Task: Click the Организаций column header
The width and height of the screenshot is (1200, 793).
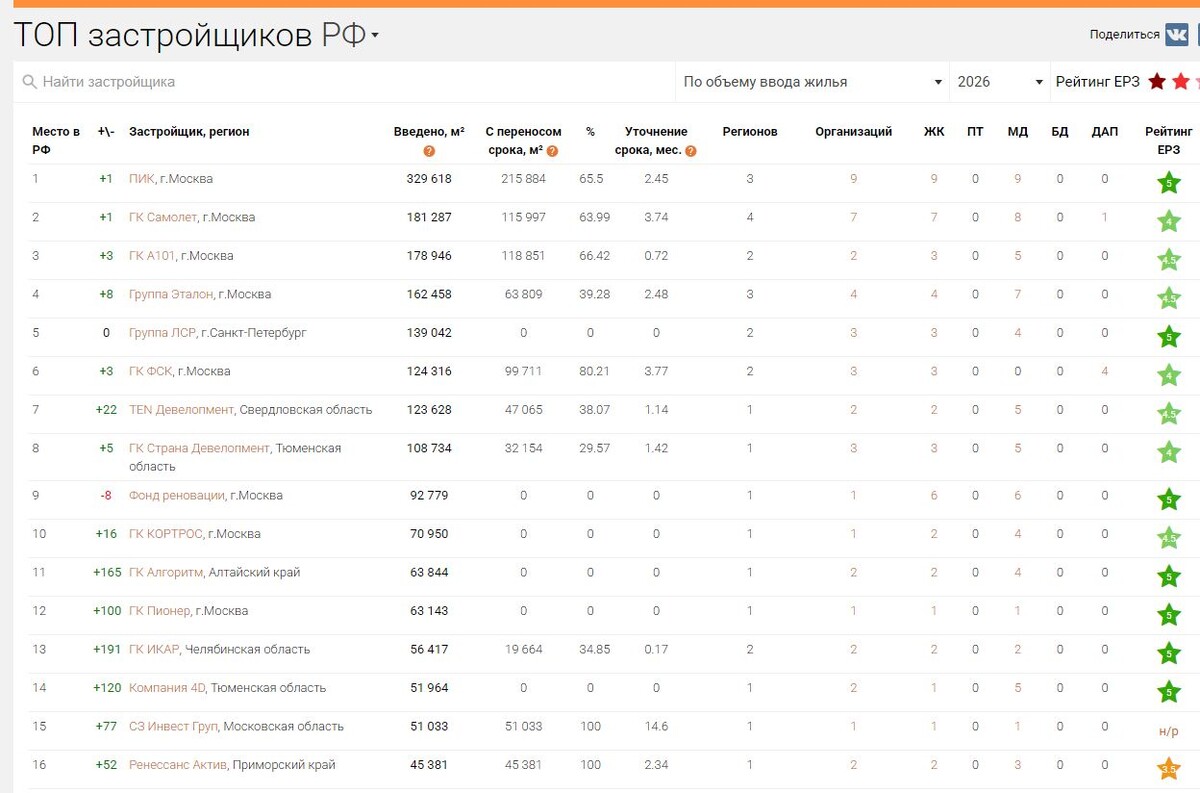Action: click(853, 132)
